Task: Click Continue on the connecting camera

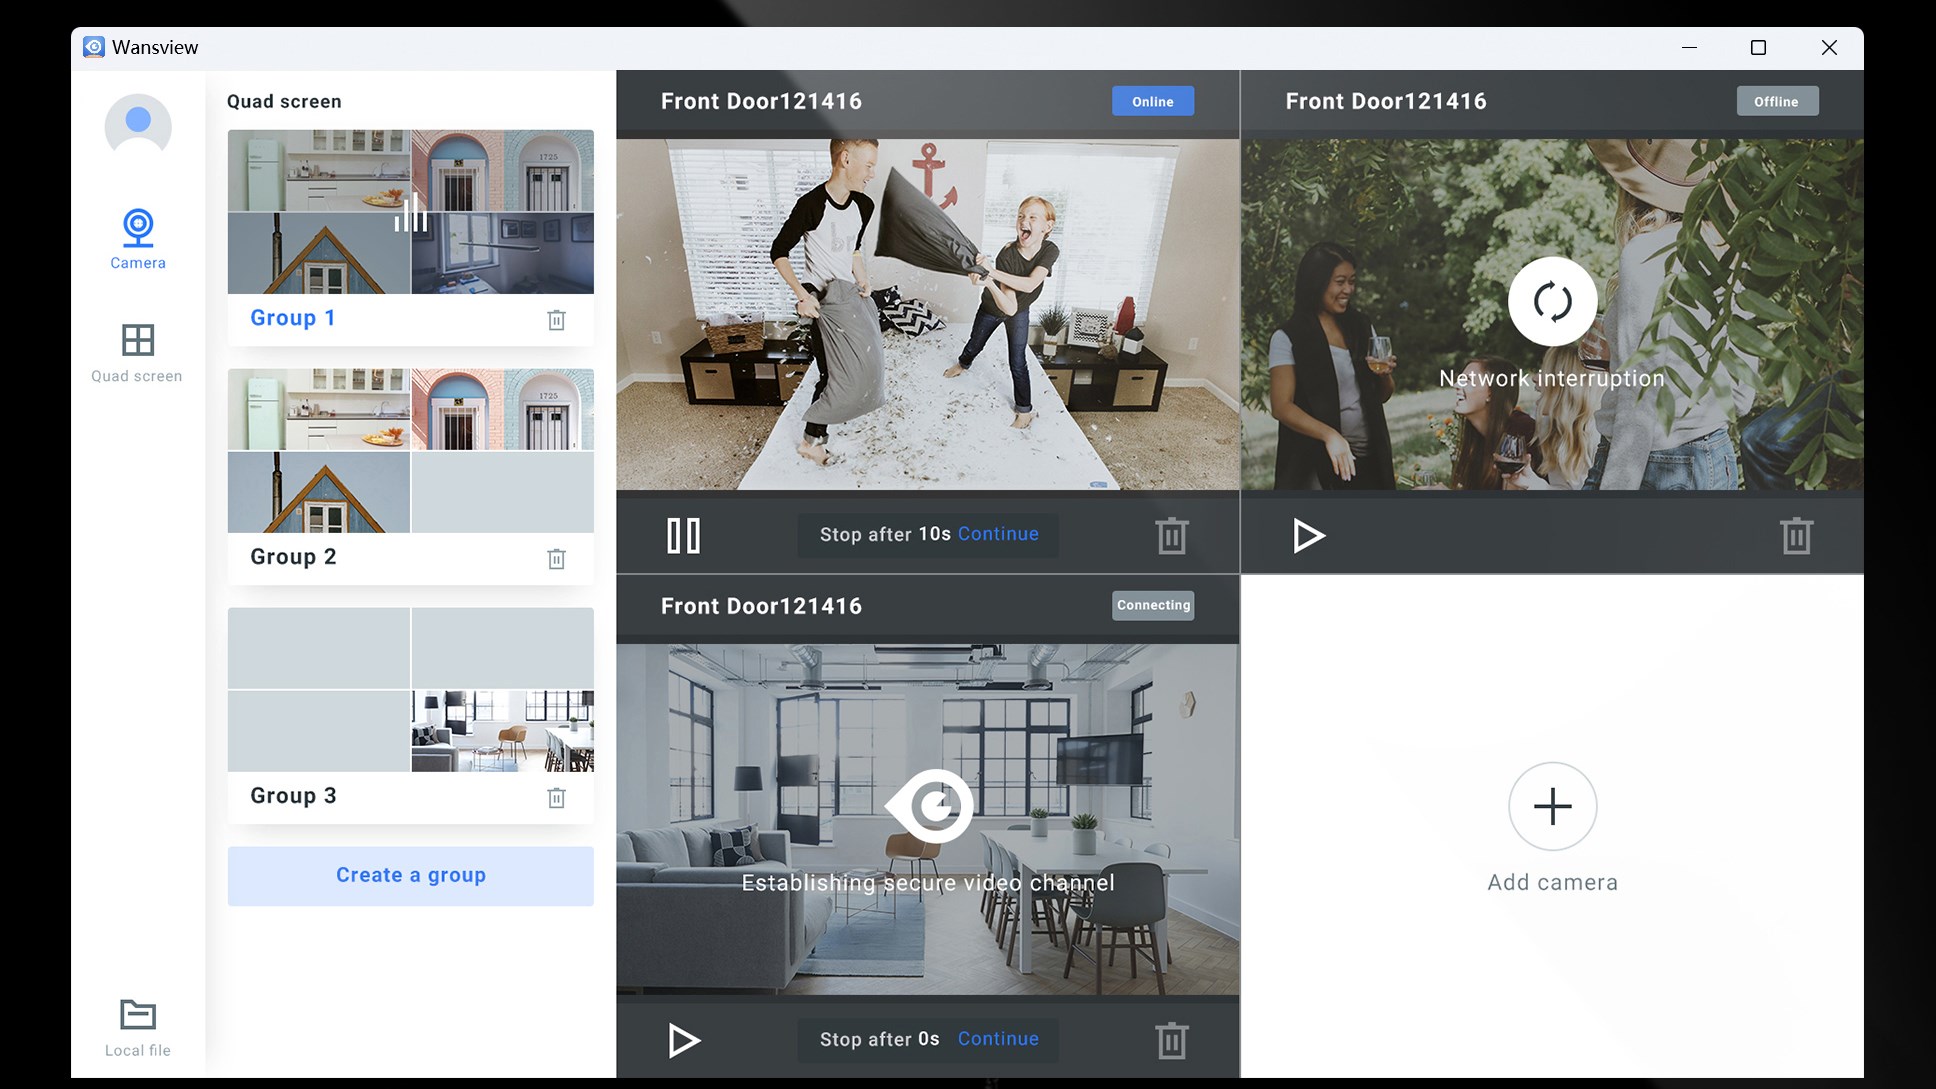Action: coord(997,1039)
